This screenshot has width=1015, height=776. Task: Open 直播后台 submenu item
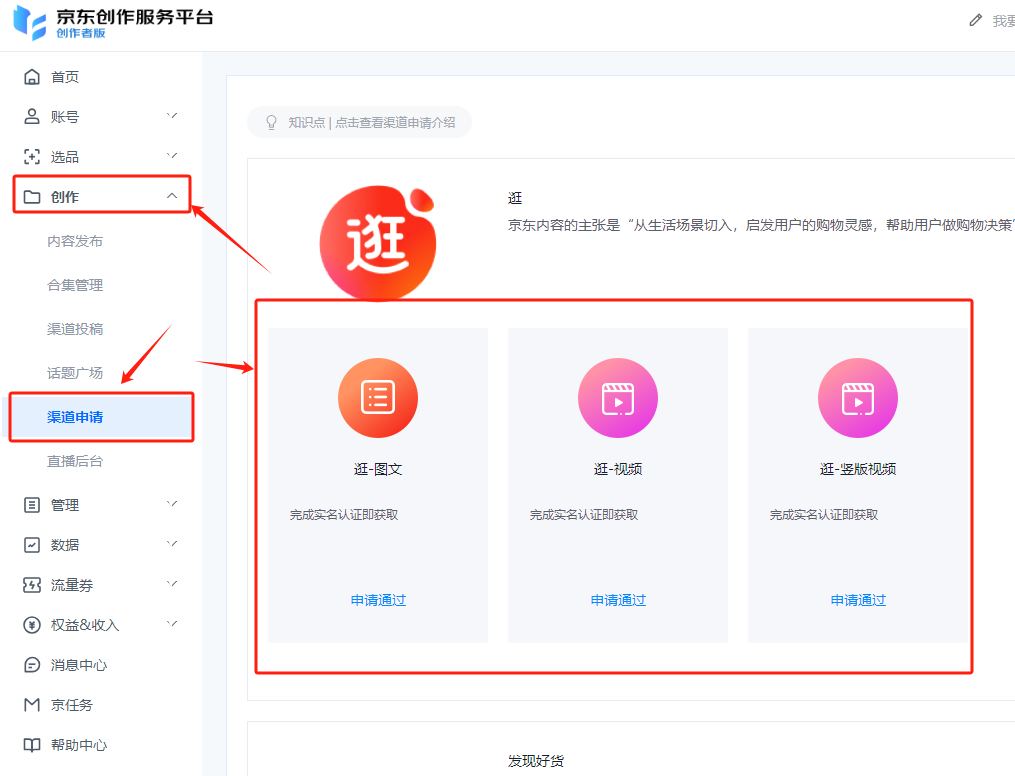(75, 461)
